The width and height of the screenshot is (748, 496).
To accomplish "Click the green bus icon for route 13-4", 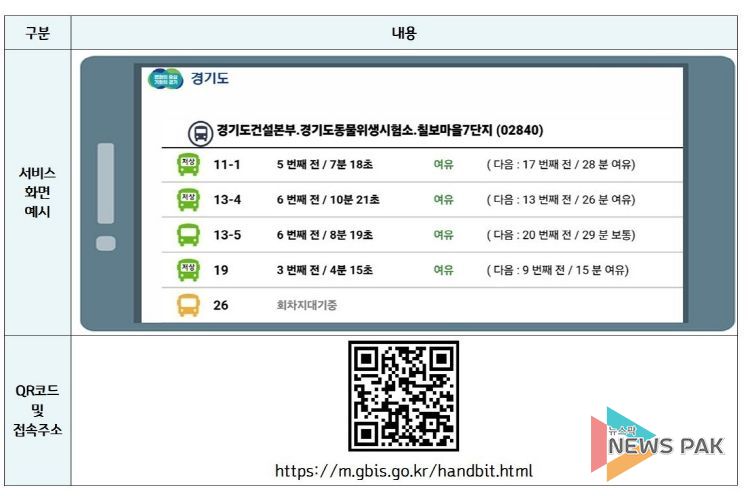I will 188,199.
